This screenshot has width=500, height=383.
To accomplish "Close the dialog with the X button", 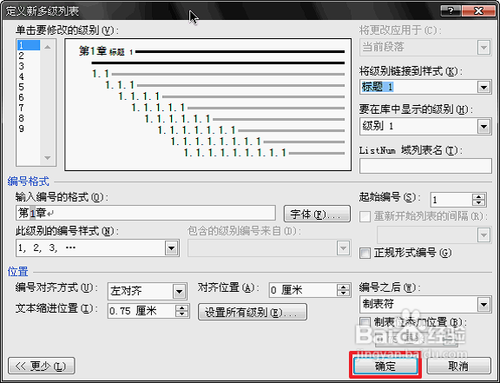I will (479, 11).
